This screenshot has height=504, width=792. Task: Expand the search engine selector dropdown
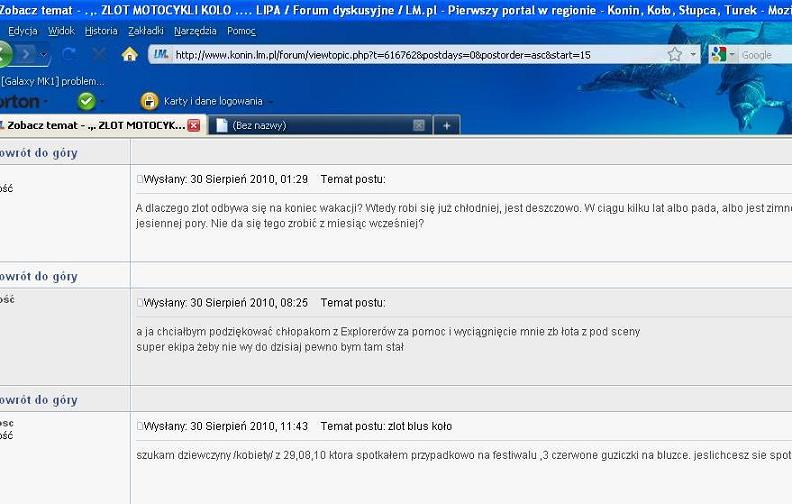732,54
